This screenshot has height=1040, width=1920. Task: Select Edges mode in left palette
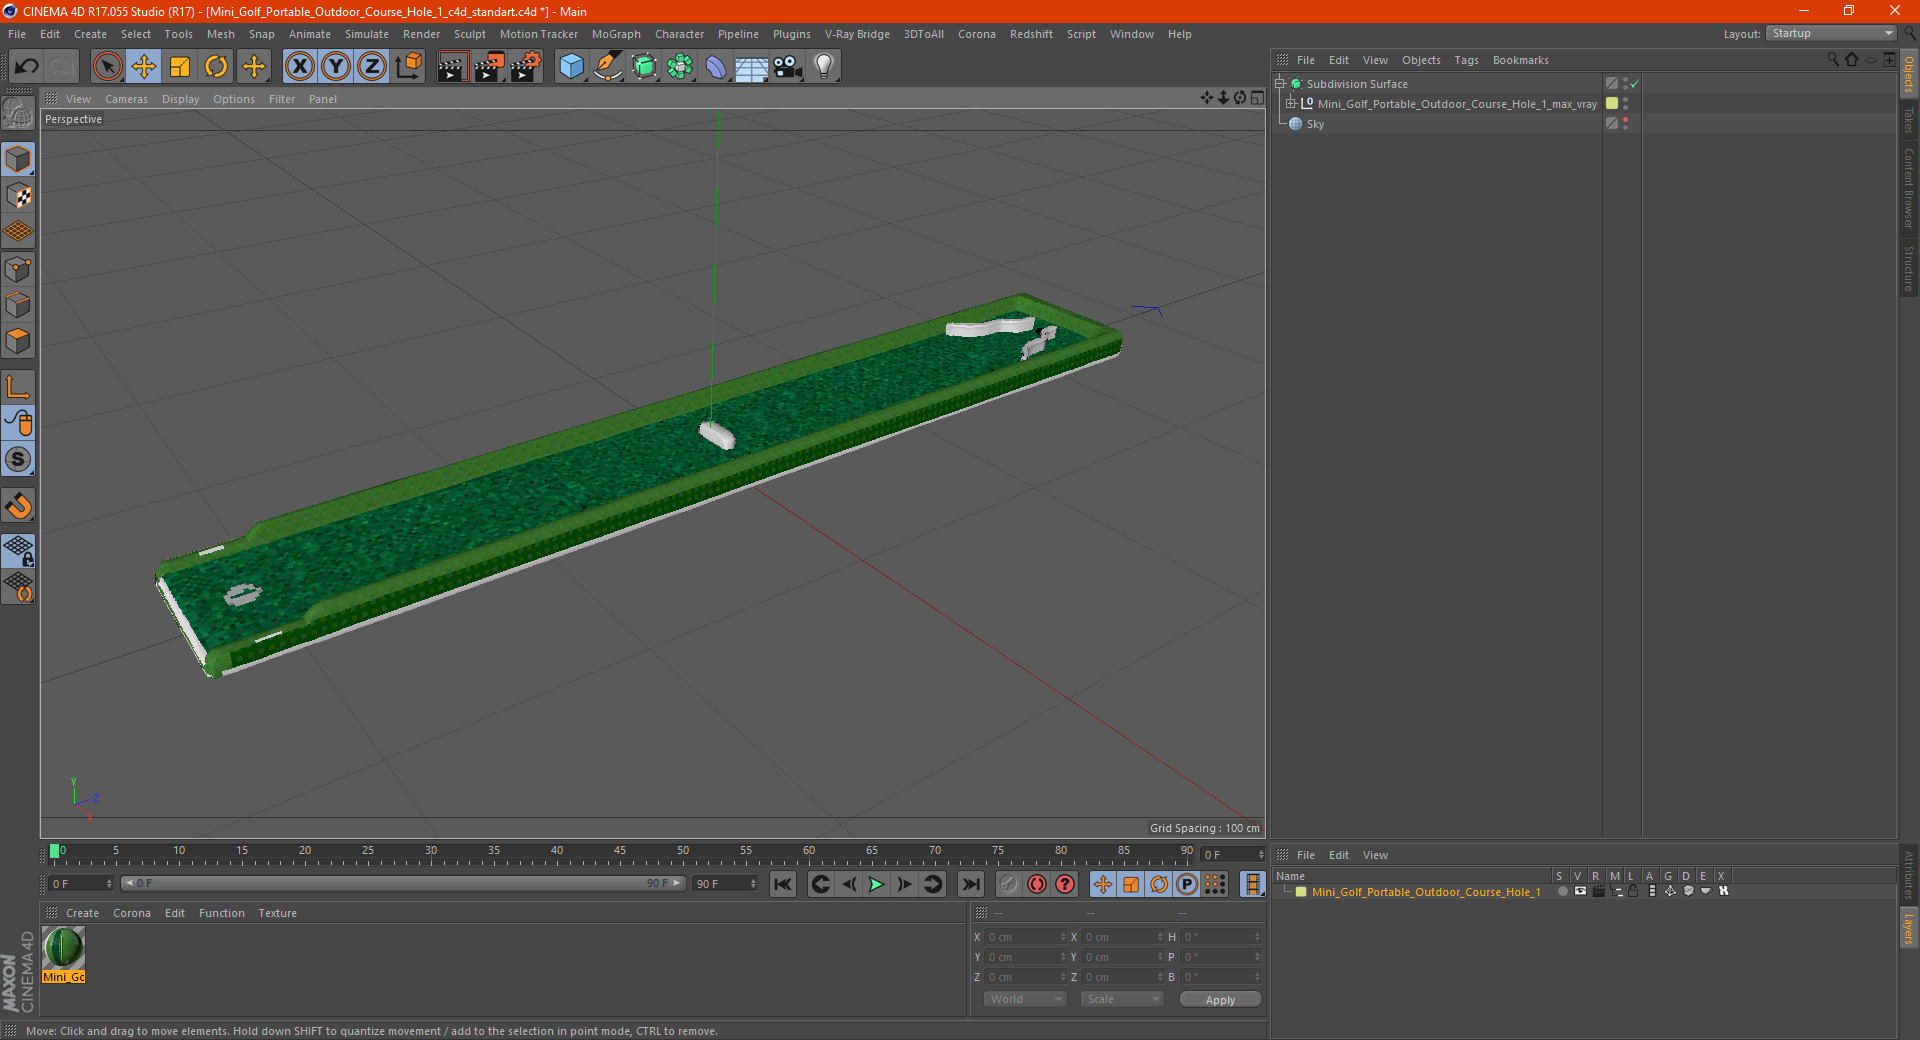point(18,305)
